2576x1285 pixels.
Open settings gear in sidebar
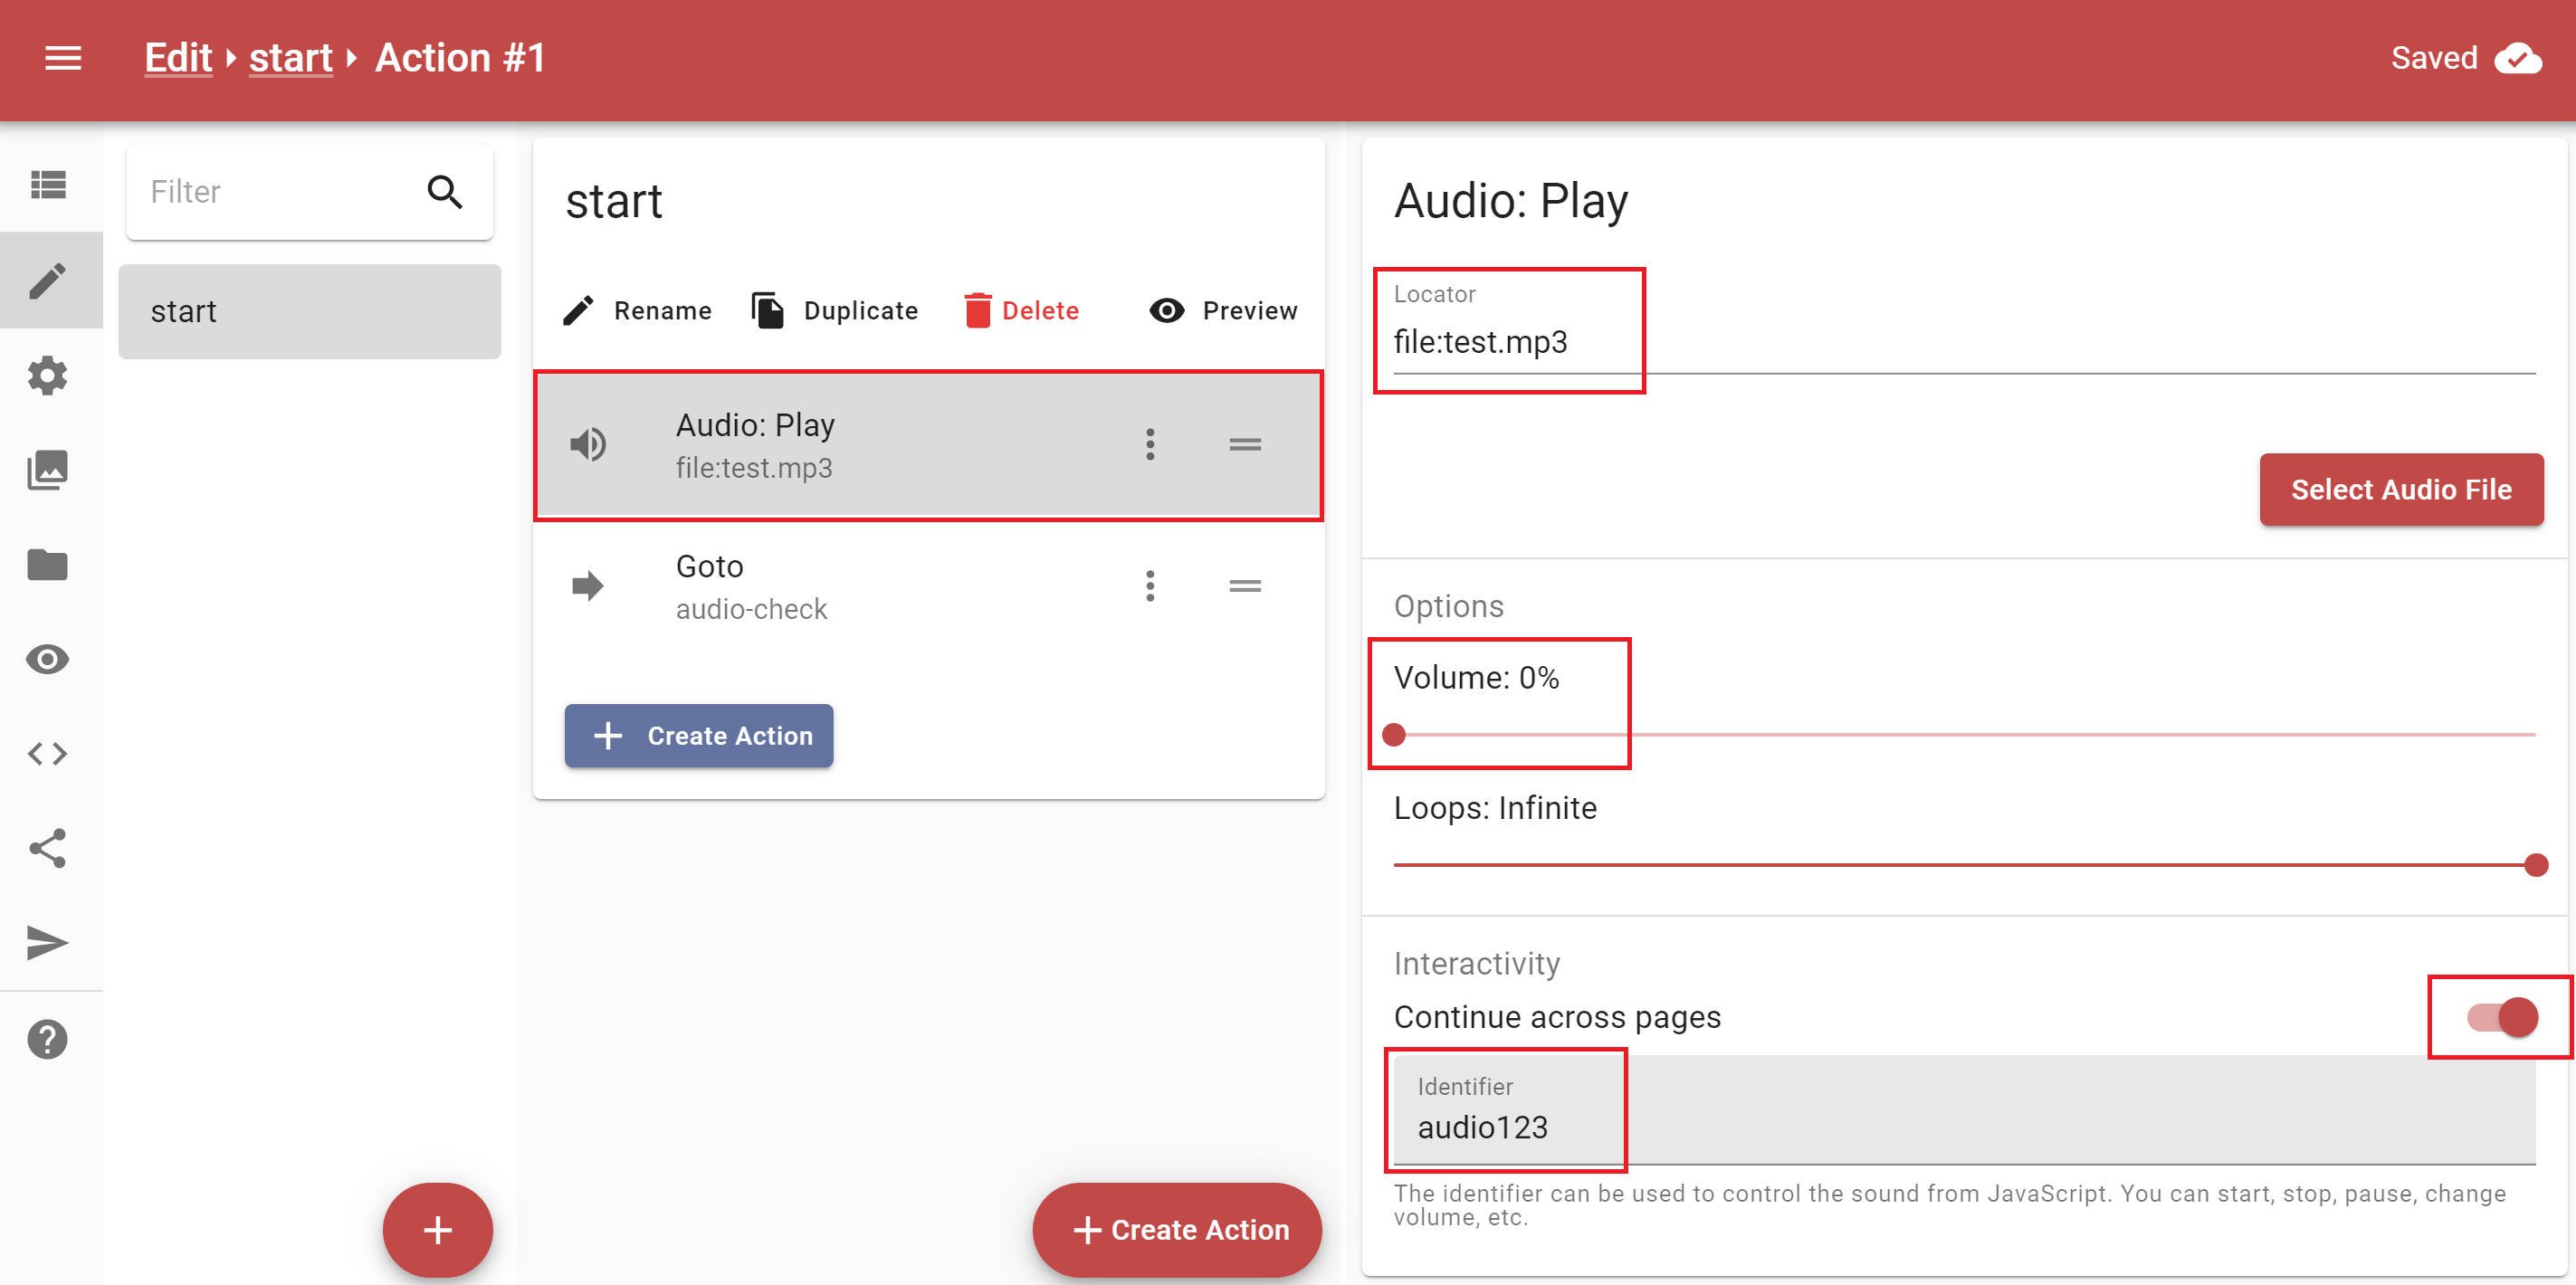[48, 375]
